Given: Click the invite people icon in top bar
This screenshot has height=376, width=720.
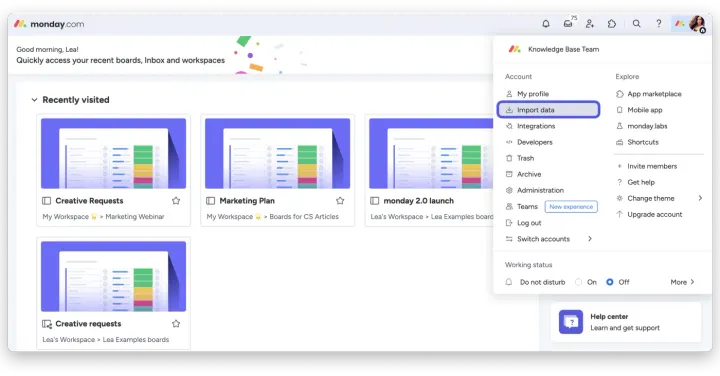Looking at the screenshot, I should coord(590,23).
